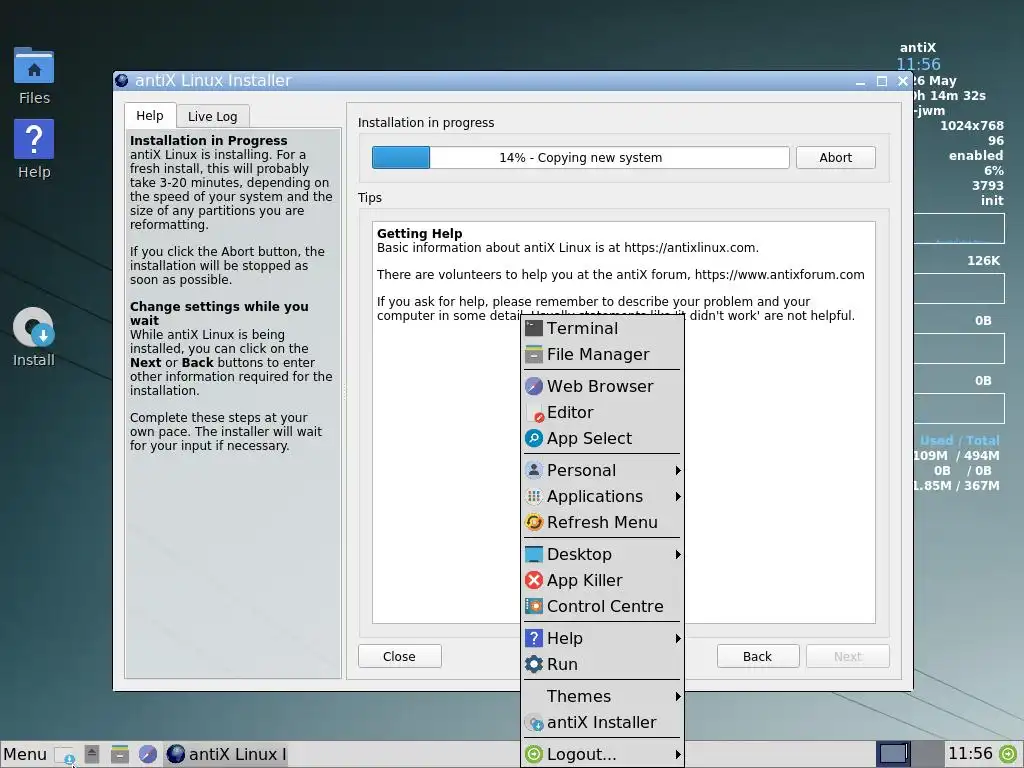Image resolution: width=1024 pixels, height=768 pixels.
Task: Click the Control Centre icon
Action: coord(534,607)
